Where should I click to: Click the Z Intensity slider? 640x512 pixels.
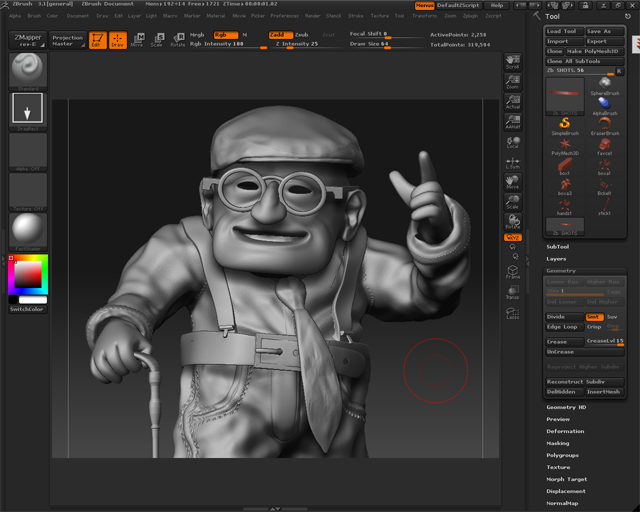[297, 44]
